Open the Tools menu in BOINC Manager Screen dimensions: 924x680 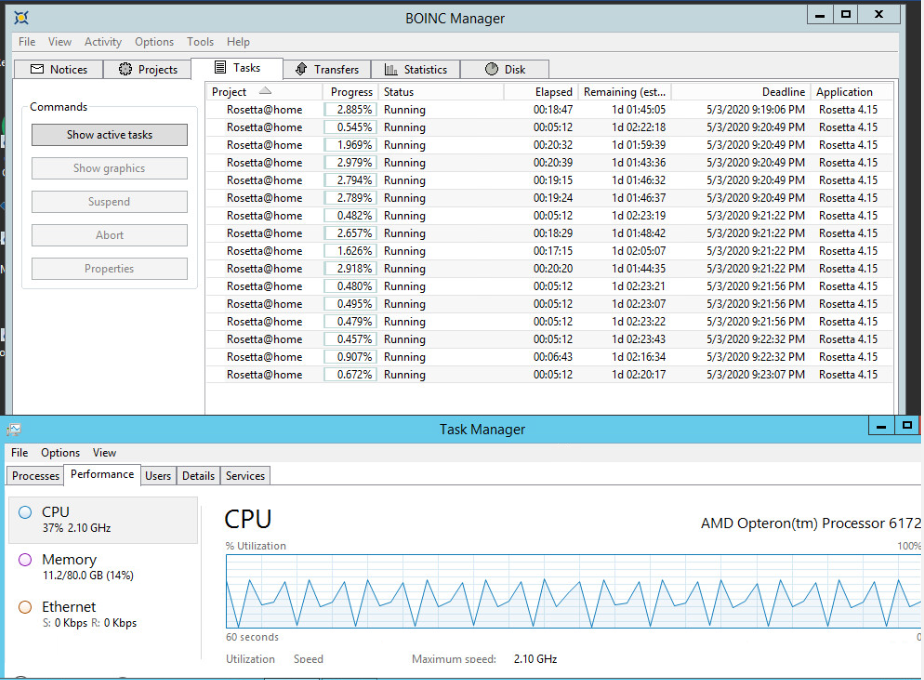tap(200, 42)
